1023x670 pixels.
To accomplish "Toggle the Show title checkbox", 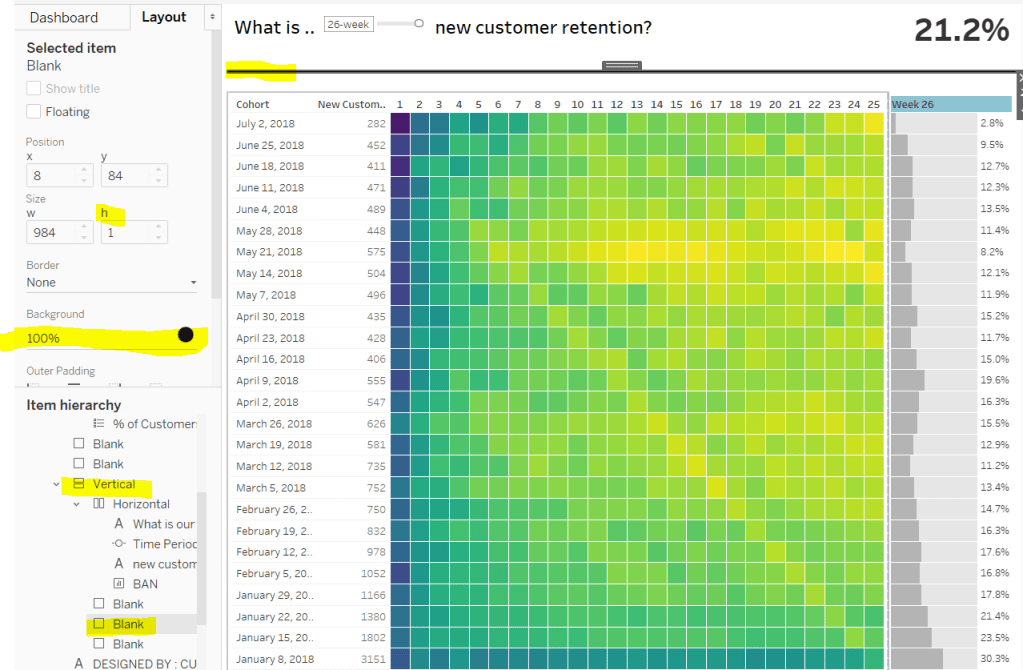I will pos(34,89).
